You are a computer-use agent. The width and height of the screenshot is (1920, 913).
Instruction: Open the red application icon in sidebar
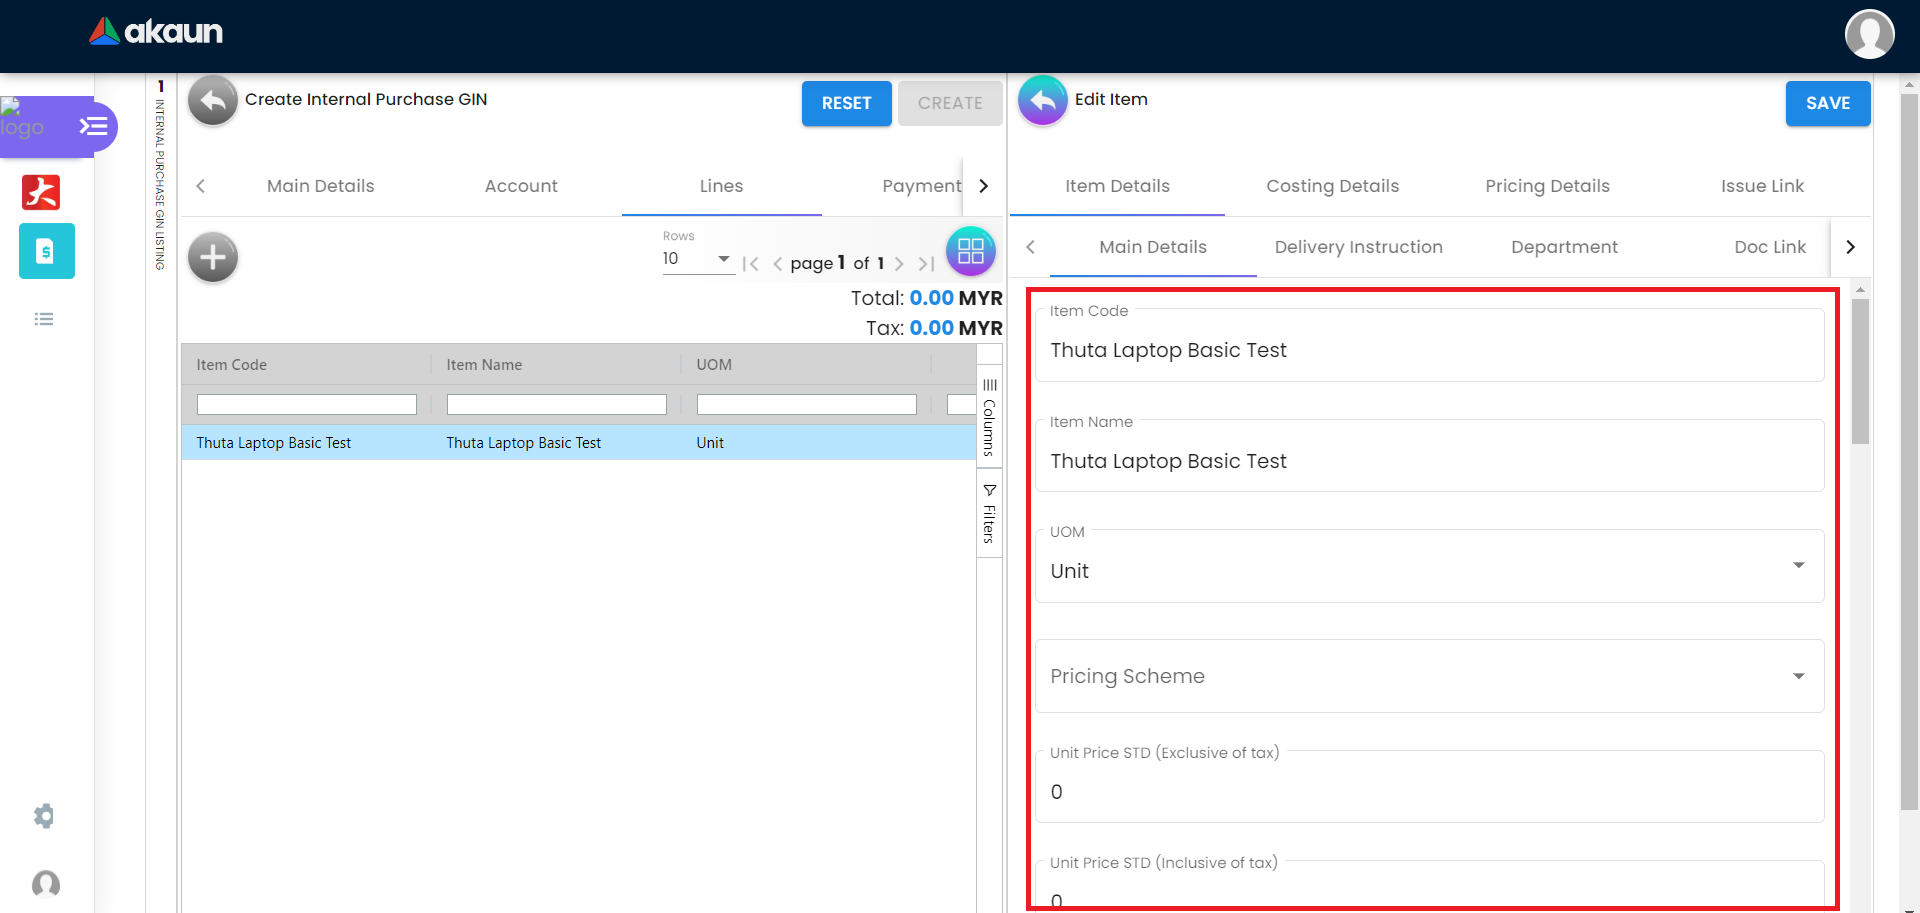pyautogui.click(x=41, y=192)
